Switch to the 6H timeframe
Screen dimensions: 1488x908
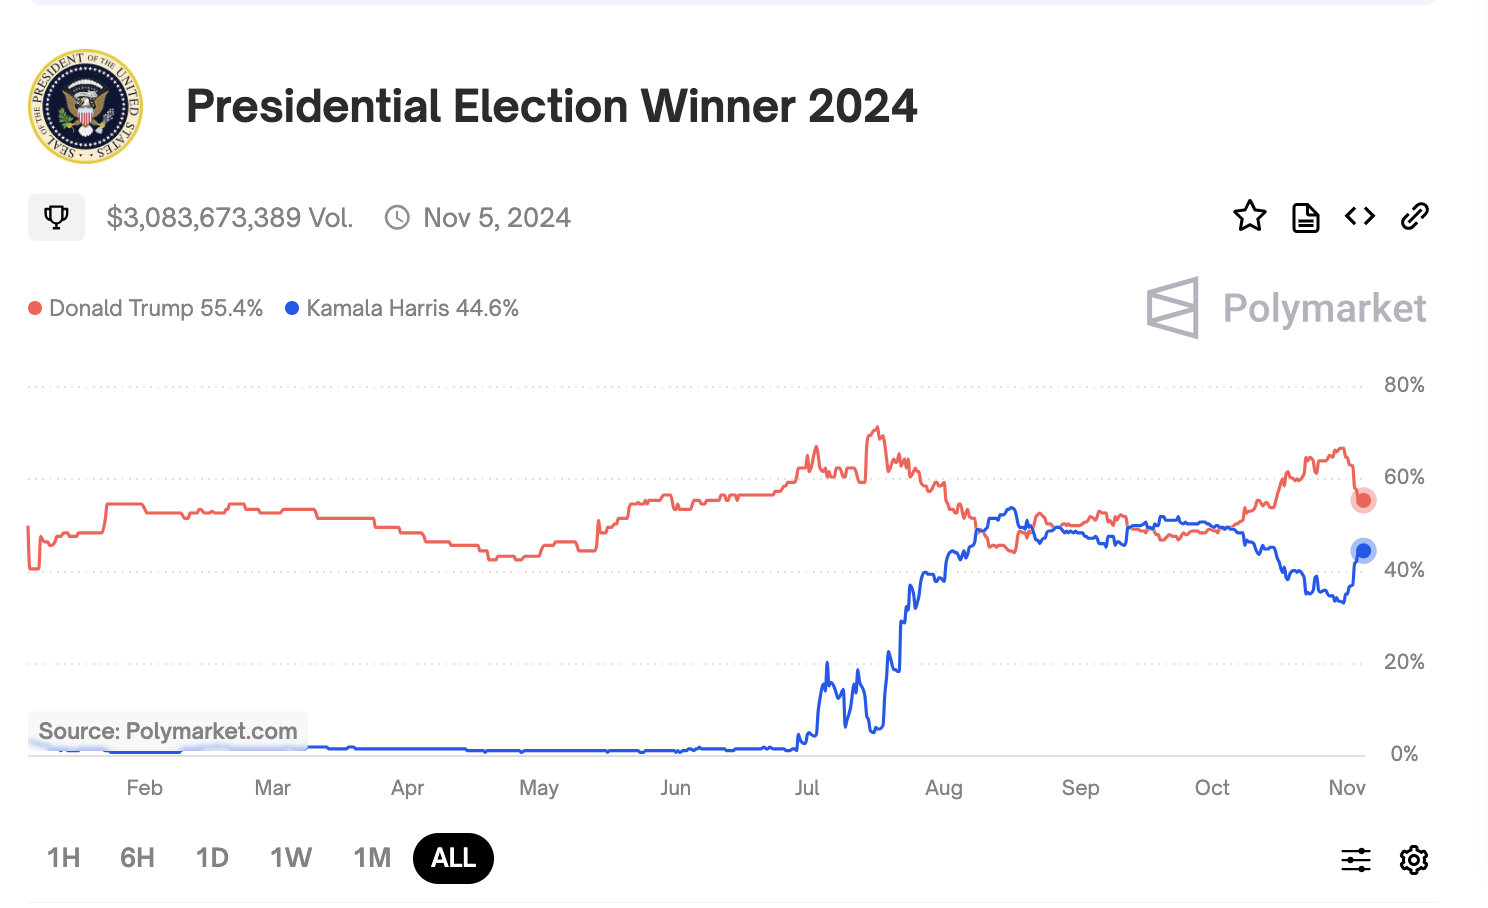tap(137, 858)
